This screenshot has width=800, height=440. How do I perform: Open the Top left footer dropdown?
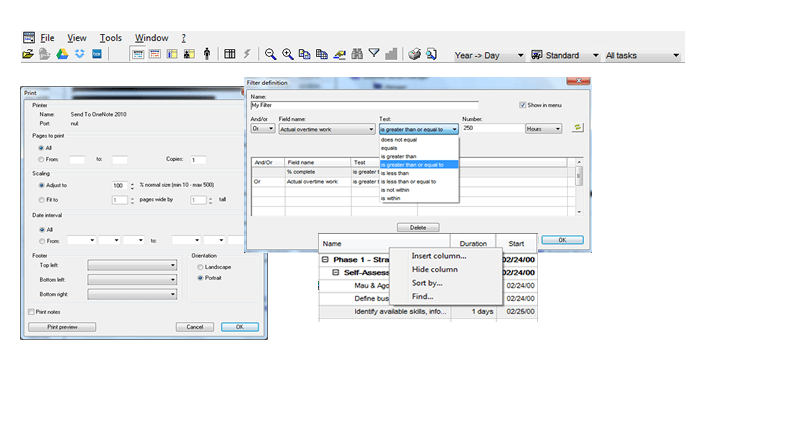[x=132, y=265]
